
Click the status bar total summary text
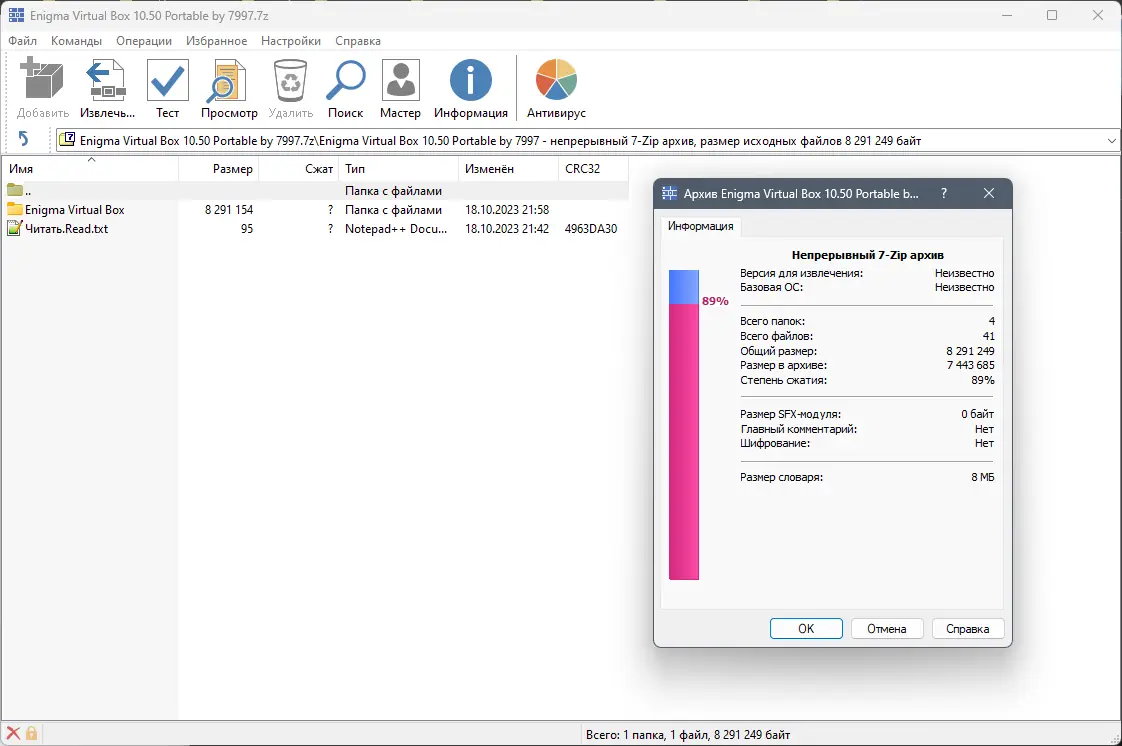[x=688, y=735]
